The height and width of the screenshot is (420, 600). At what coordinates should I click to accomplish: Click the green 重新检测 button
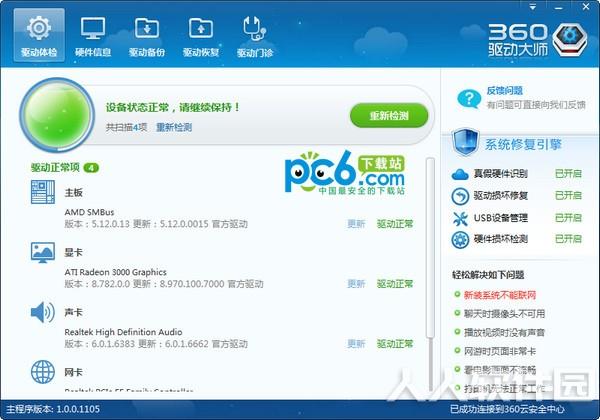(389, 116)
